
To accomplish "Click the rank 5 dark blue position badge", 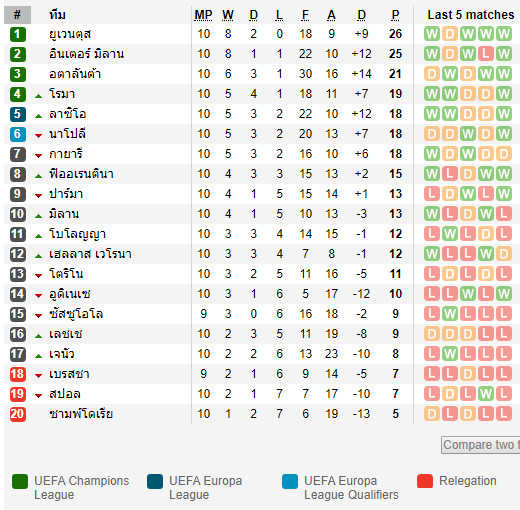I will [x=18, y=114].
